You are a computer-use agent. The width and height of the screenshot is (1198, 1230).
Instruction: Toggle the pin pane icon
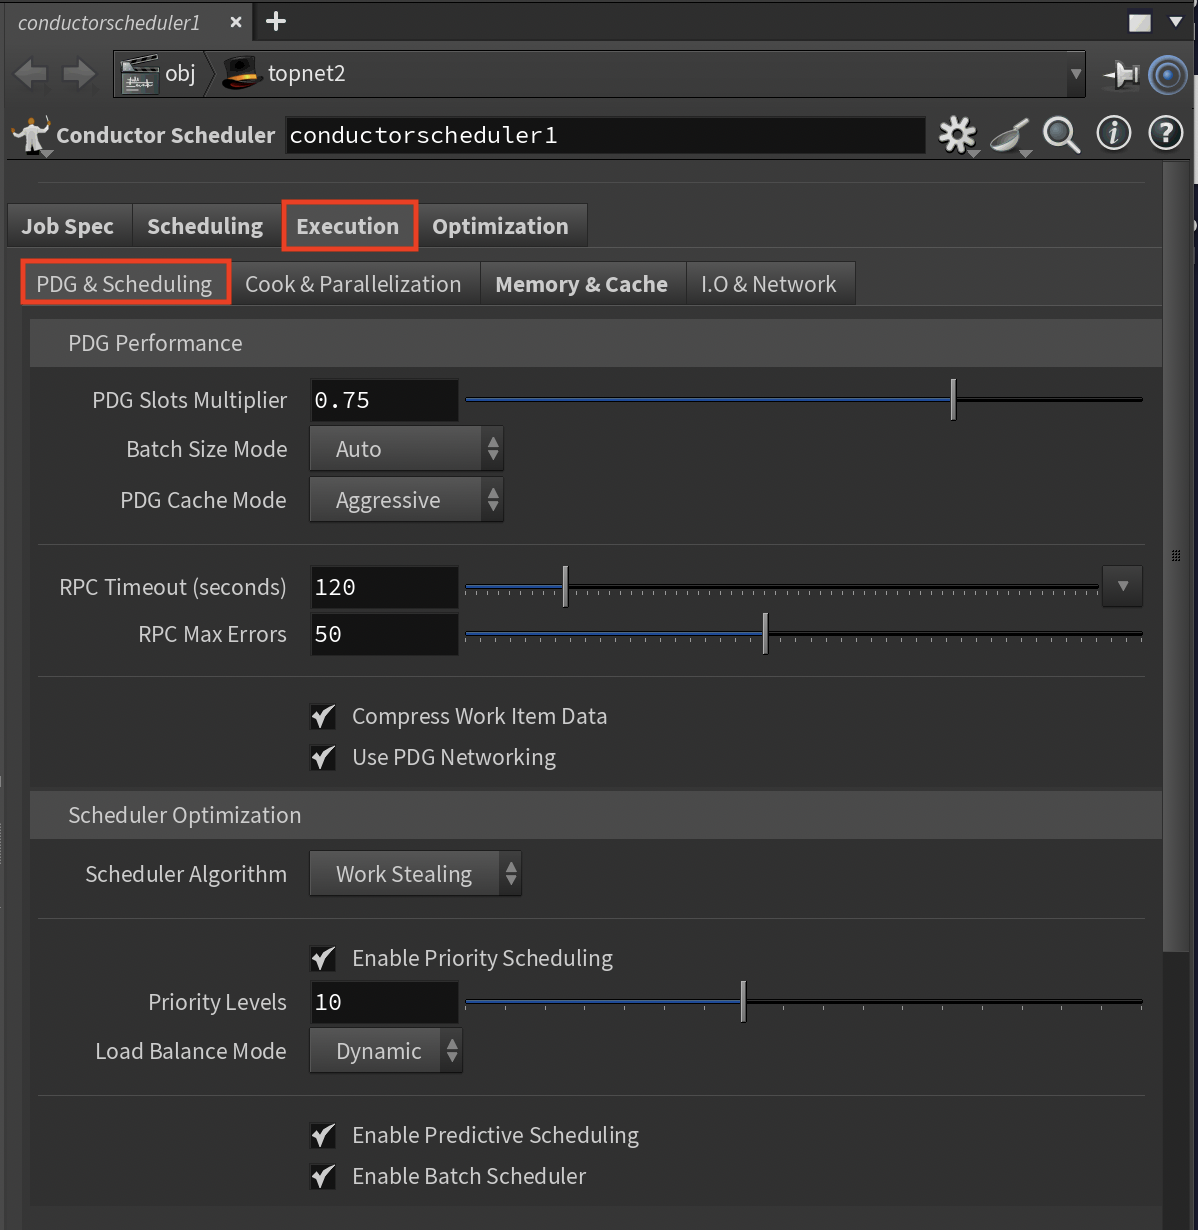click(1121, 74)
